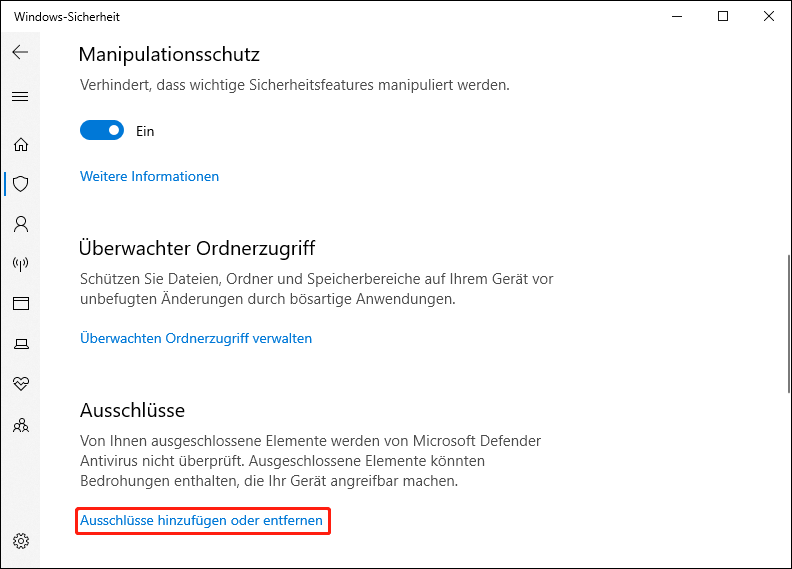Turn off the Manipulationsschutz toggle

click(102, 130)
